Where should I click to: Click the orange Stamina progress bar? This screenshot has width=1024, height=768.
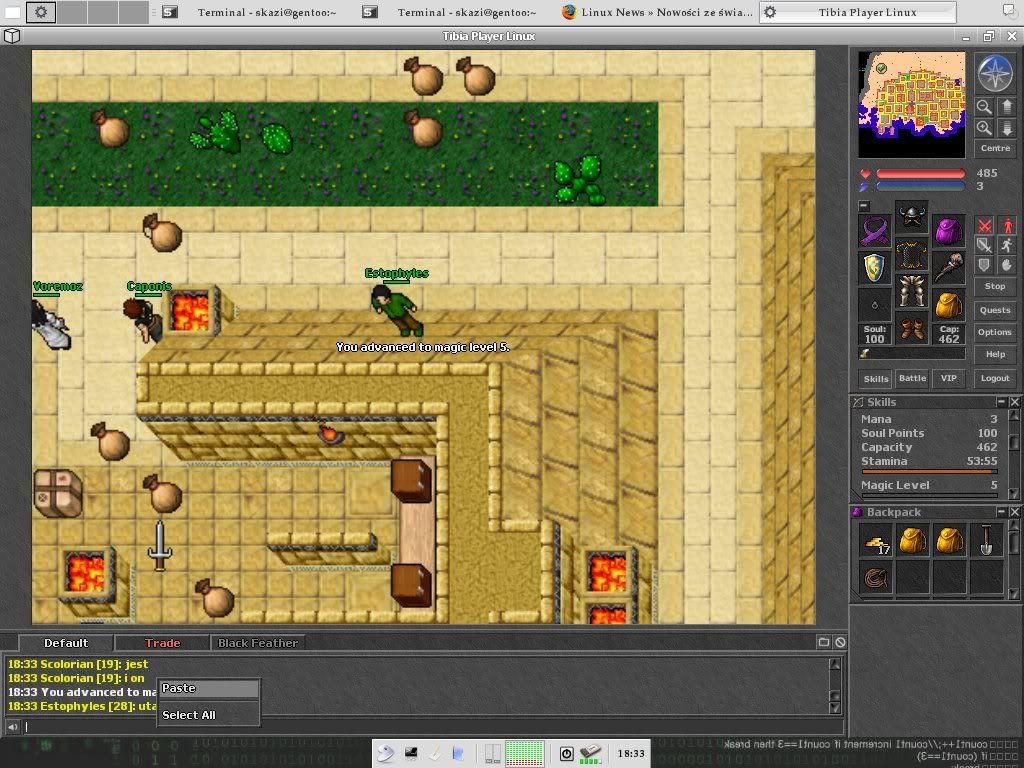[x=929, y=471]
